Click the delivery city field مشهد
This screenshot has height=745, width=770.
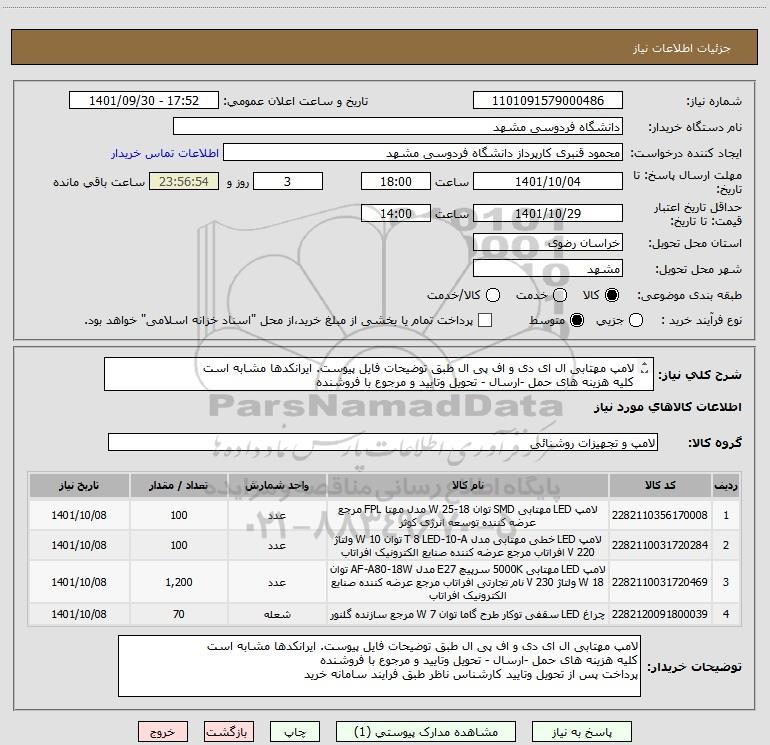tap(548, 269)
